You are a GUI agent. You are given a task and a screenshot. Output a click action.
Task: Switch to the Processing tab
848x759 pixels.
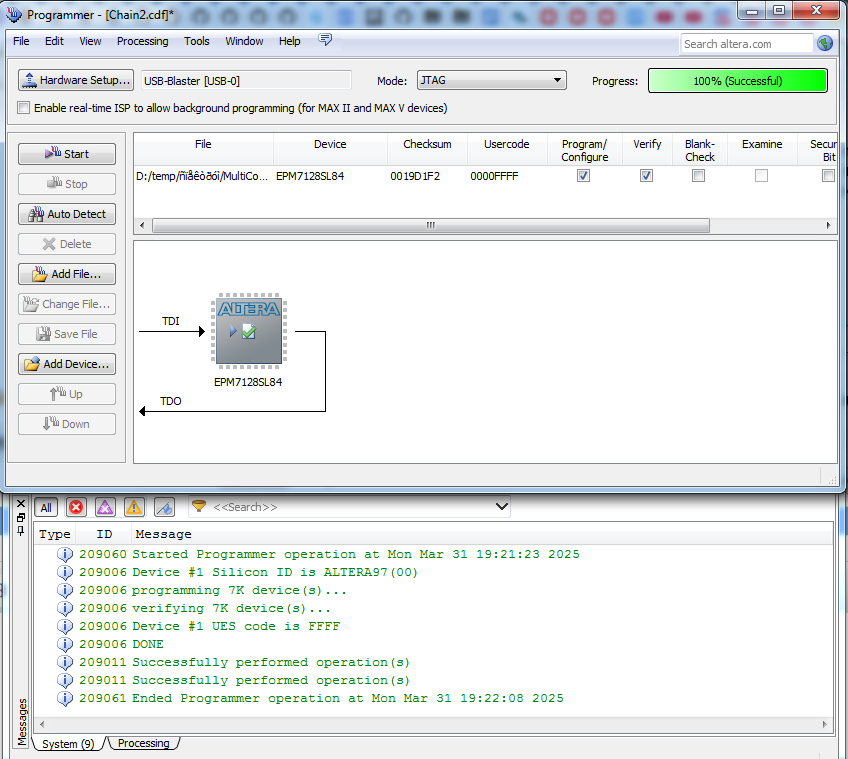143,743
